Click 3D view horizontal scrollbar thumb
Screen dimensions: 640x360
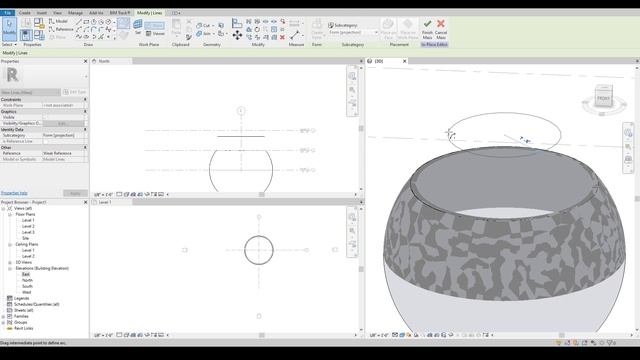click(562, 335)
